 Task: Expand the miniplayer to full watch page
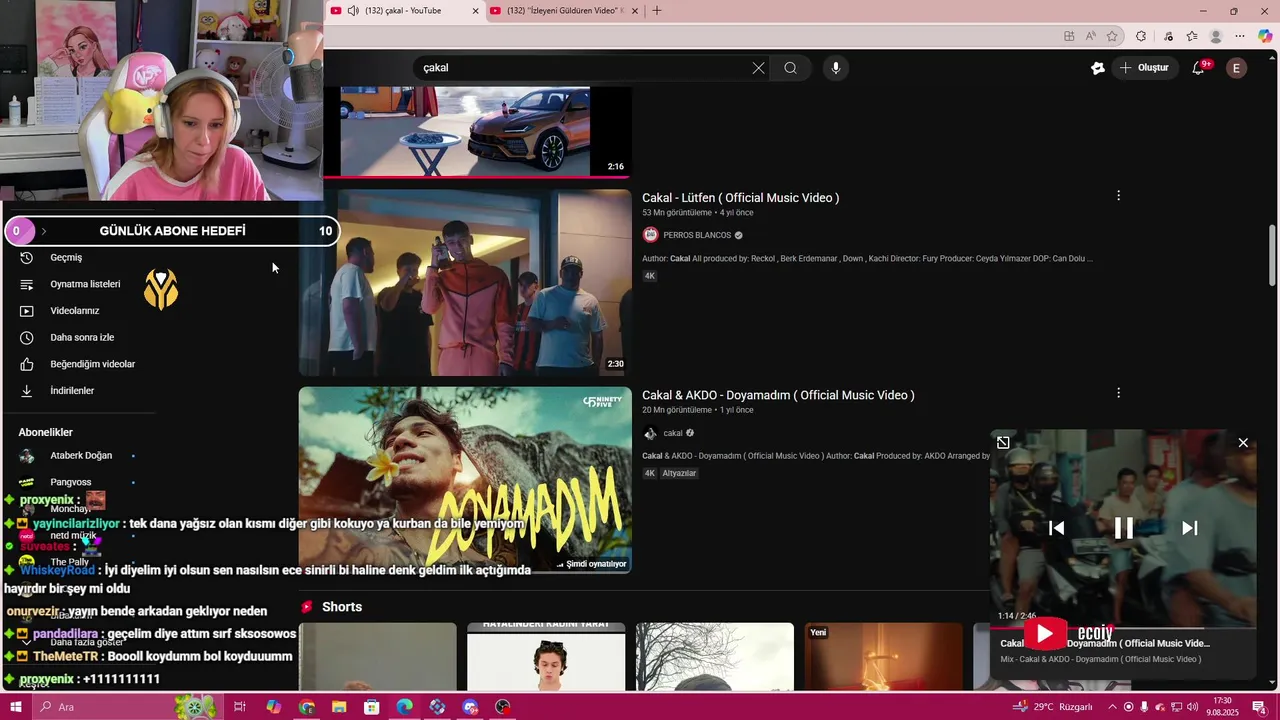[1003, 443]
